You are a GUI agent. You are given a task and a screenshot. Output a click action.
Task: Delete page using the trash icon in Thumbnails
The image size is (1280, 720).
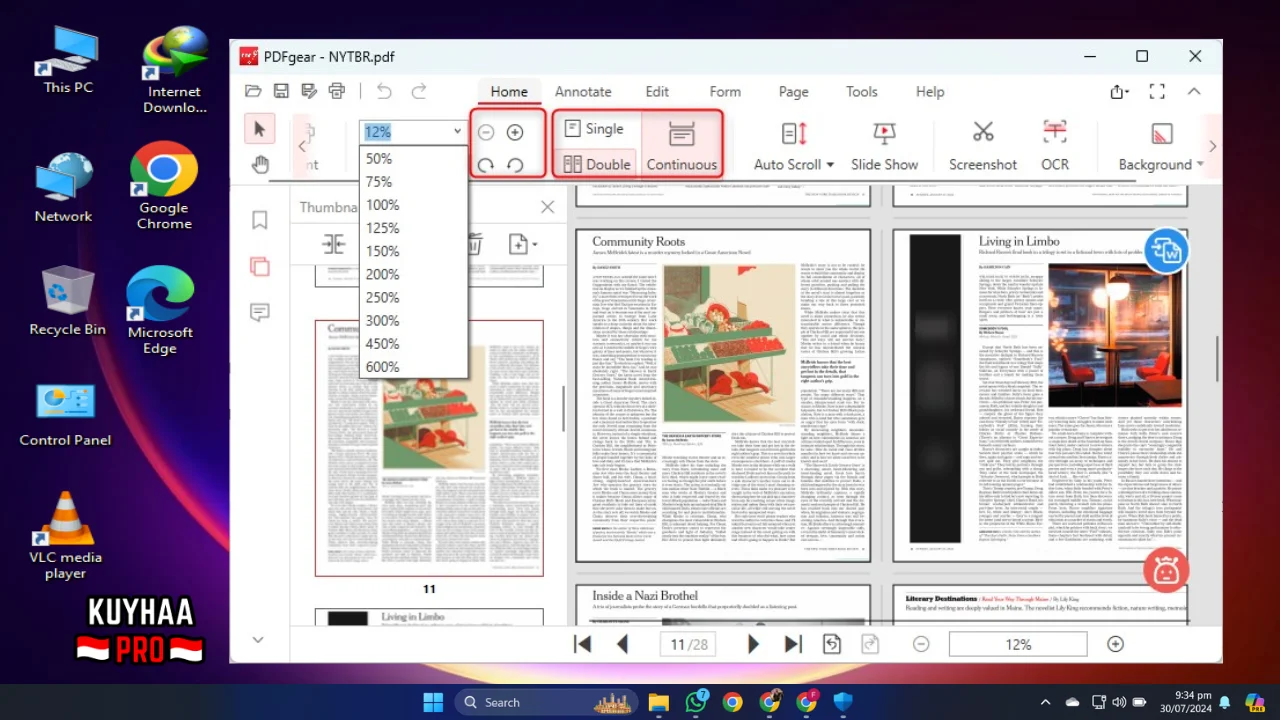pos(475,244)
